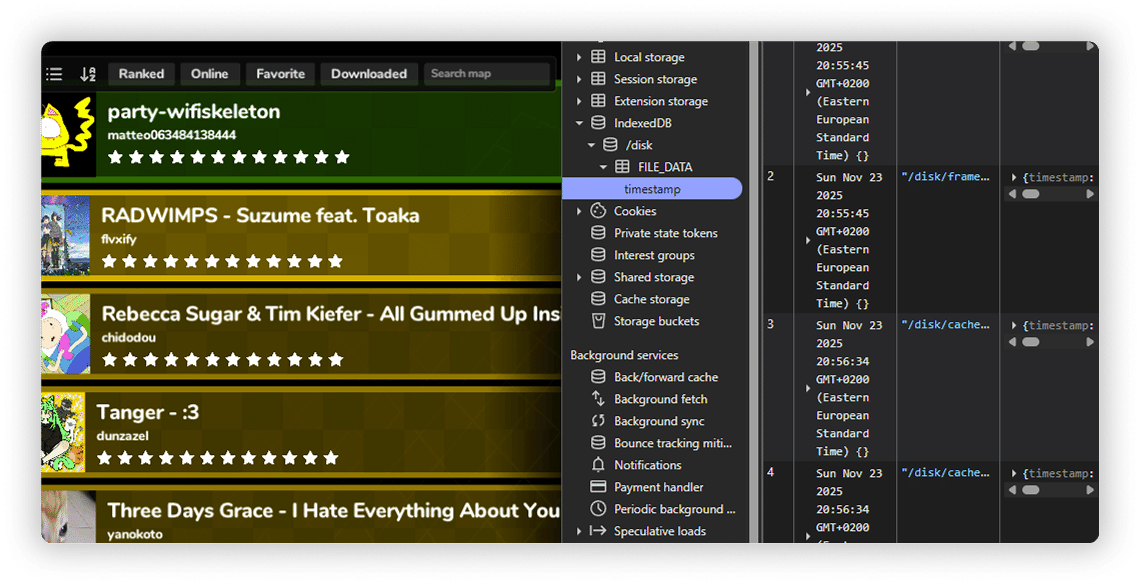Image resolution: width=1141 pixels, height=585 pixels.
Task: Click the Notifications bell icon
Action: pos(598,464)
